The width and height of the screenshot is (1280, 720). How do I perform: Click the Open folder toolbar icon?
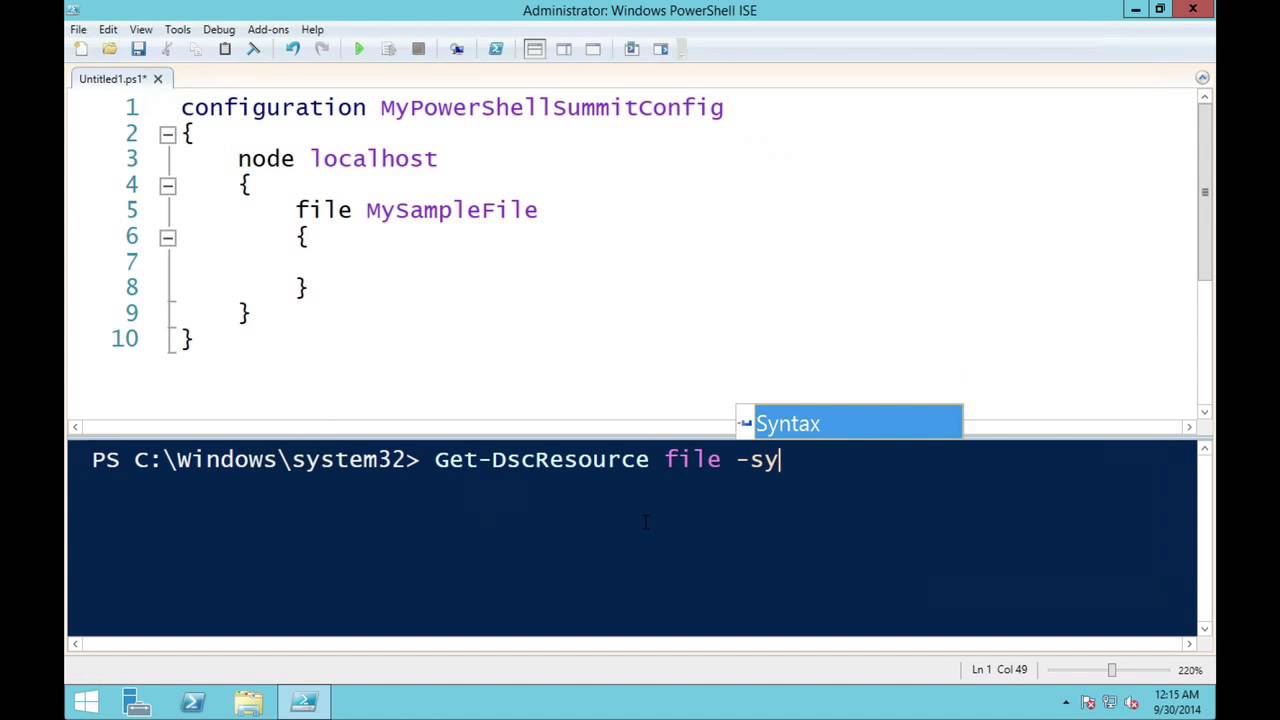point(109,49)
